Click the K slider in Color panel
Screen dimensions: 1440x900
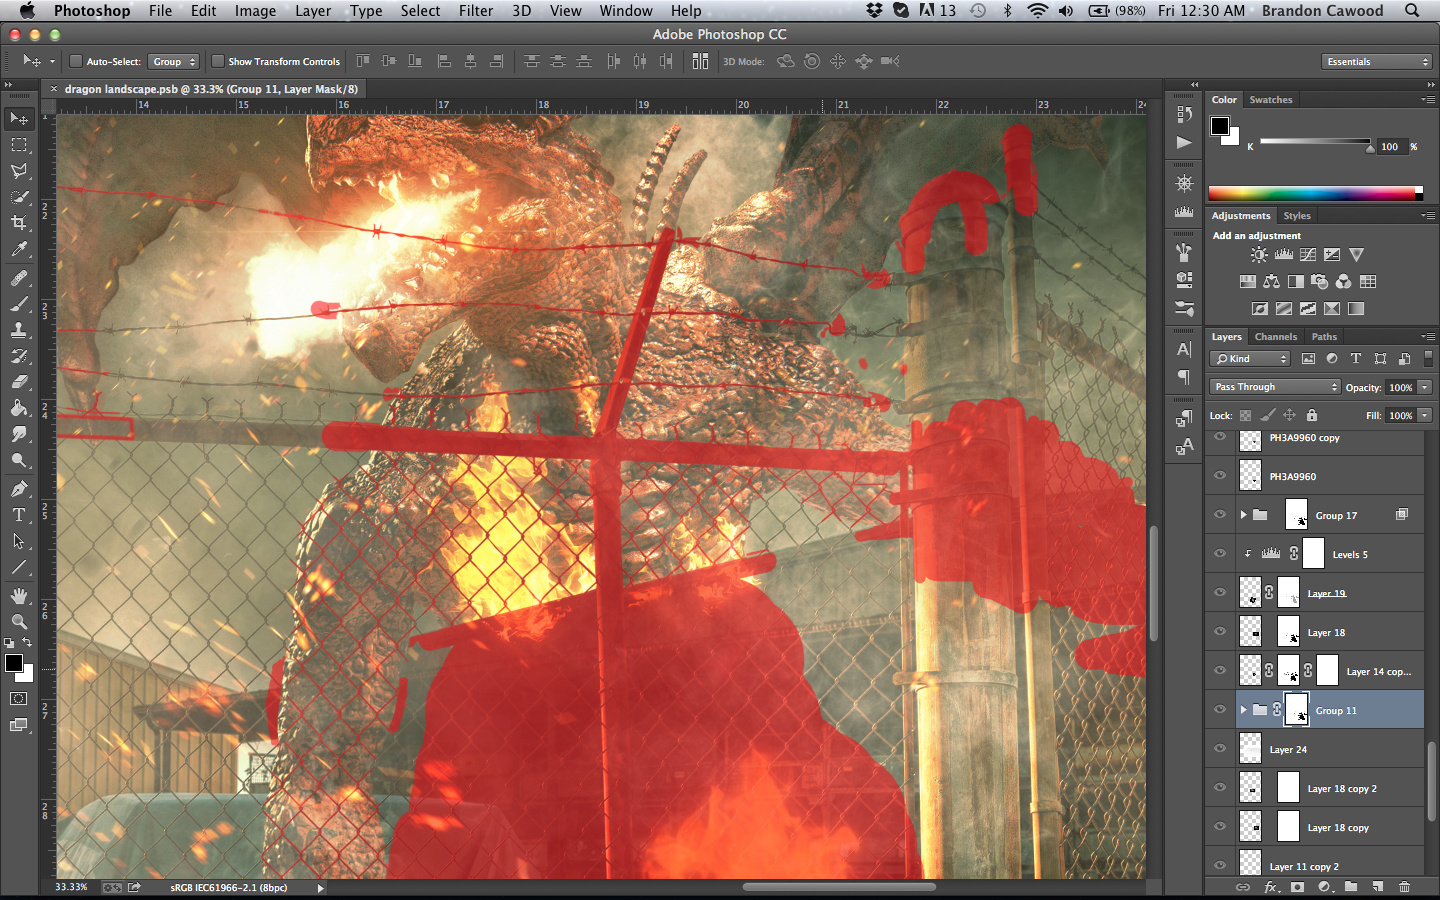click(x=1315, y=142)
